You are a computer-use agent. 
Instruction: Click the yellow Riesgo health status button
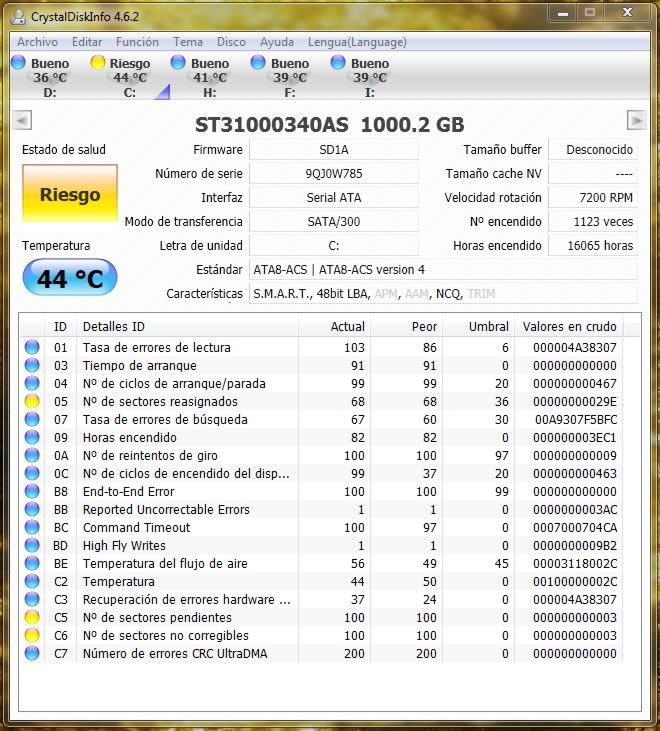(70, 193)
